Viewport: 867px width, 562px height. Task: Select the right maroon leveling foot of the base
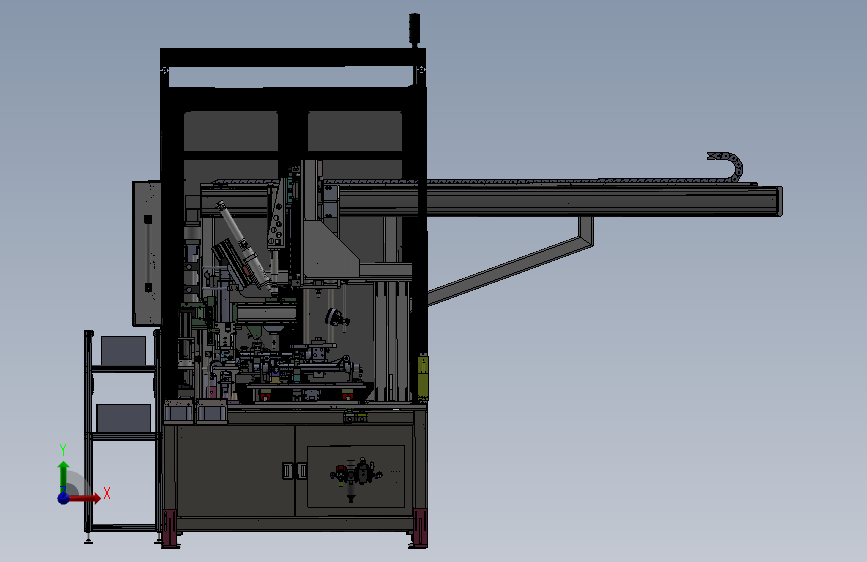coord(420,528)
